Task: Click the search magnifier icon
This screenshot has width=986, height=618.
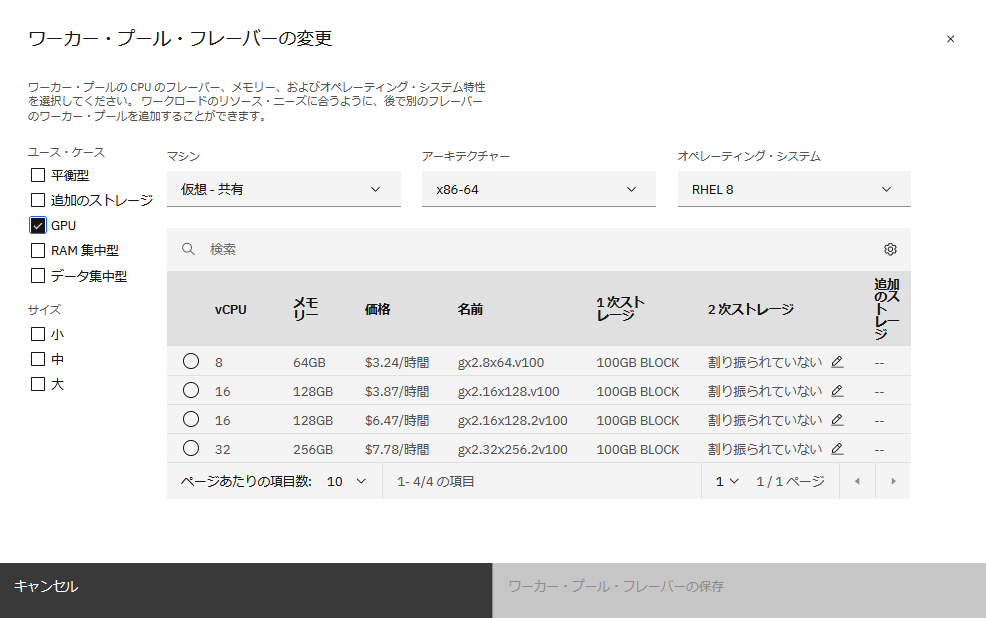Action: click(188, 249)
